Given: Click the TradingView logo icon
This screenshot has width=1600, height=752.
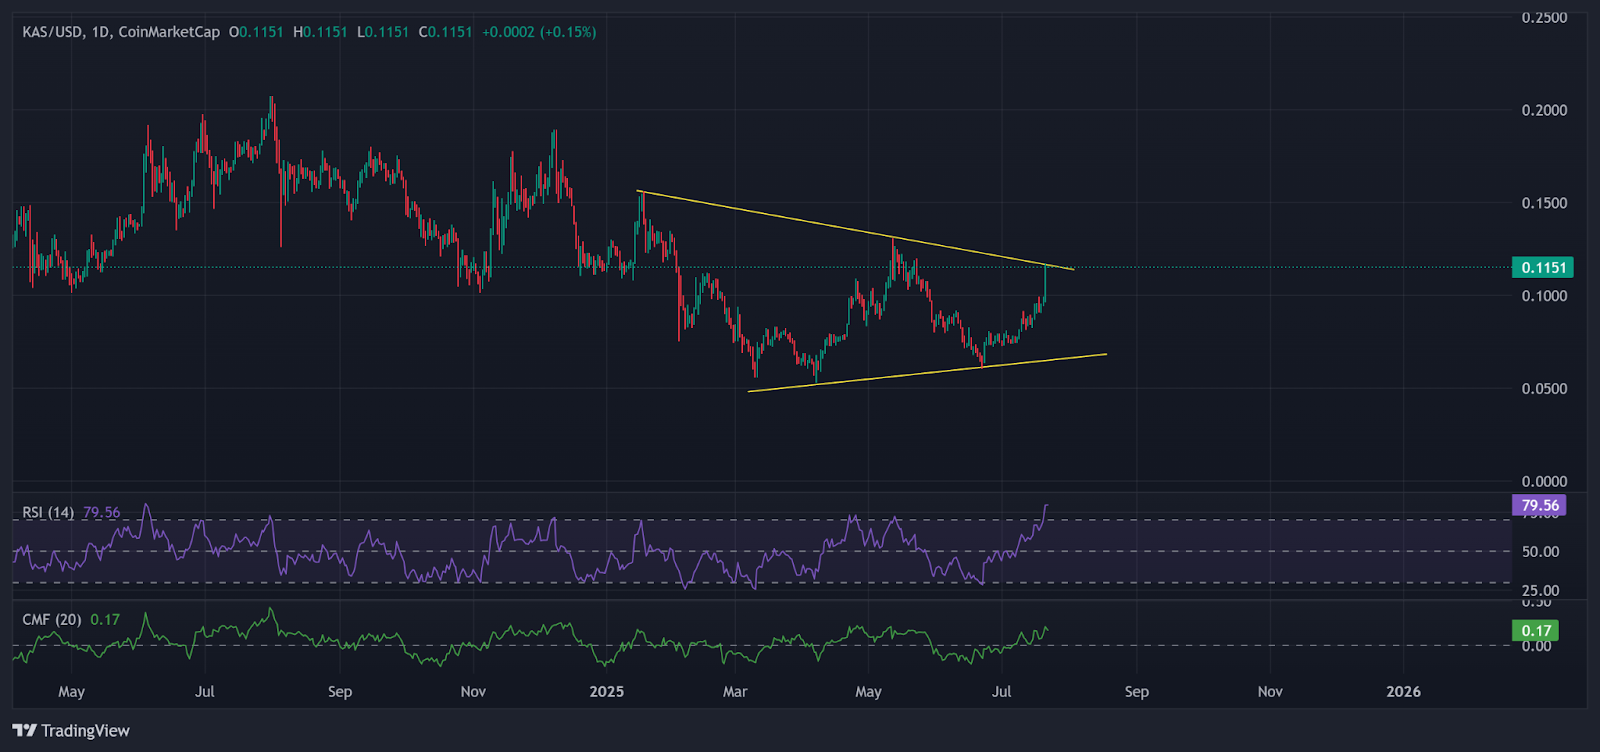Looking at the screenshot, I should 25,731.
